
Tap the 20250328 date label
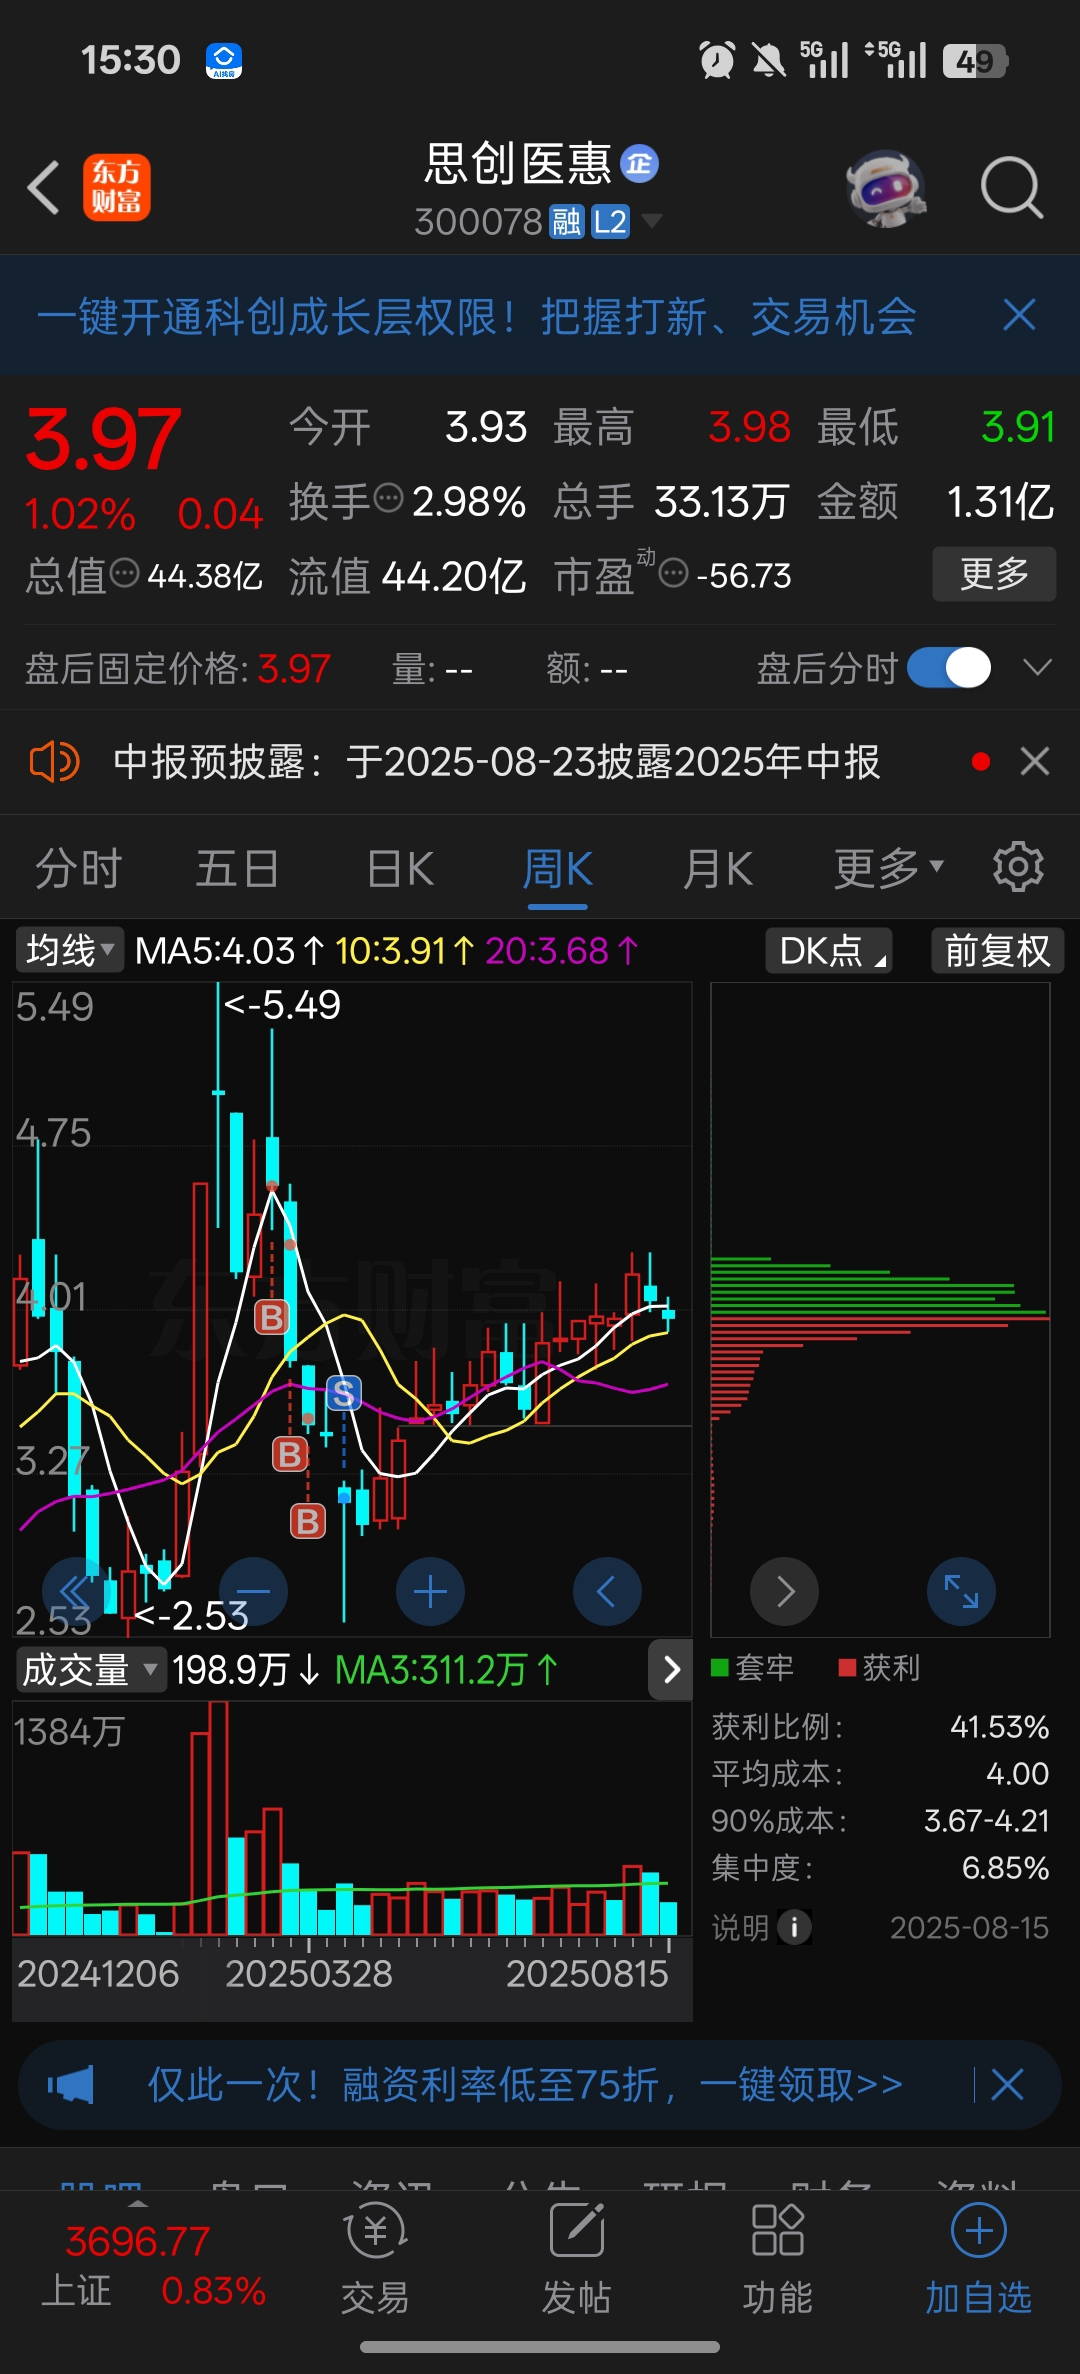pyautogui.click(x=309, y=1973)
